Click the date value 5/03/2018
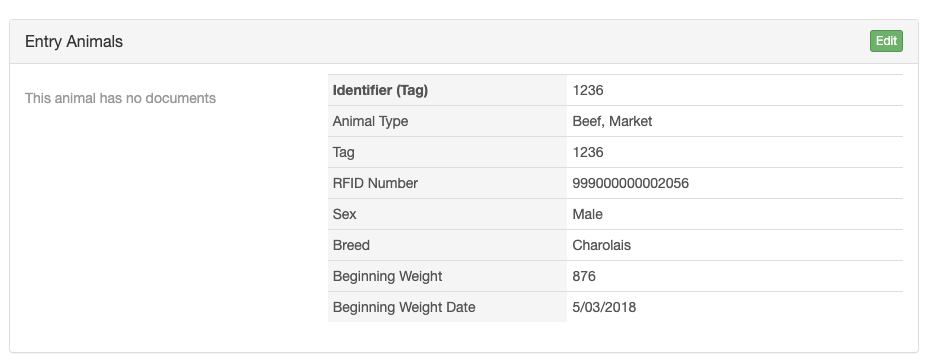The image size is (928, 361). point(604,307)
